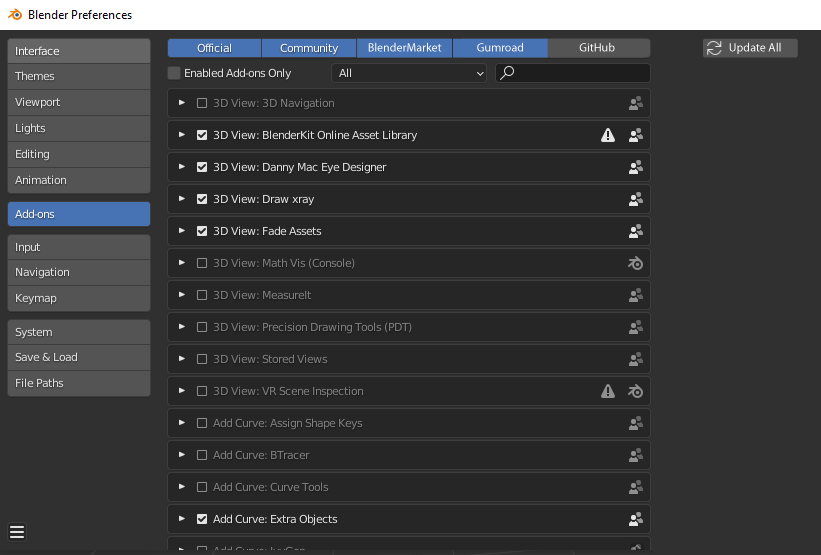Click Blender official icon on Math Vis row
This screenshot has height=555, width=821.
[636, 263]
